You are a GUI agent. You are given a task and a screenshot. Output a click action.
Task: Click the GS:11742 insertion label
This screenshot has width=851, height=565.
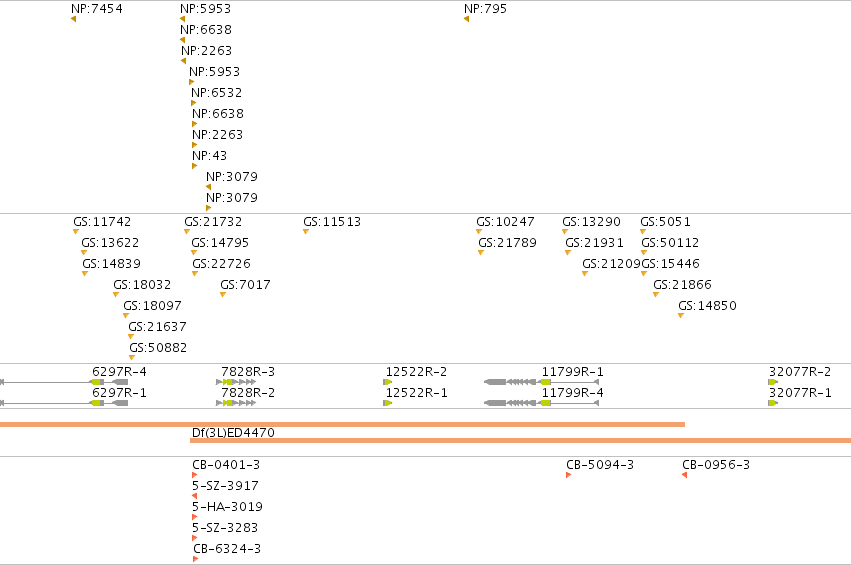tap(102, 221)
